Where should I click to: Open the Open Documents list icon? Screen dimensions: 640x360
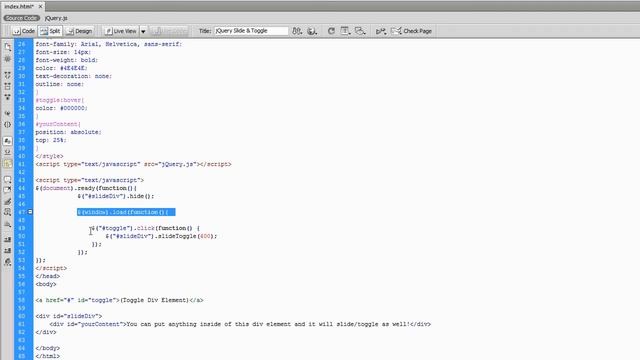(7, 47)
